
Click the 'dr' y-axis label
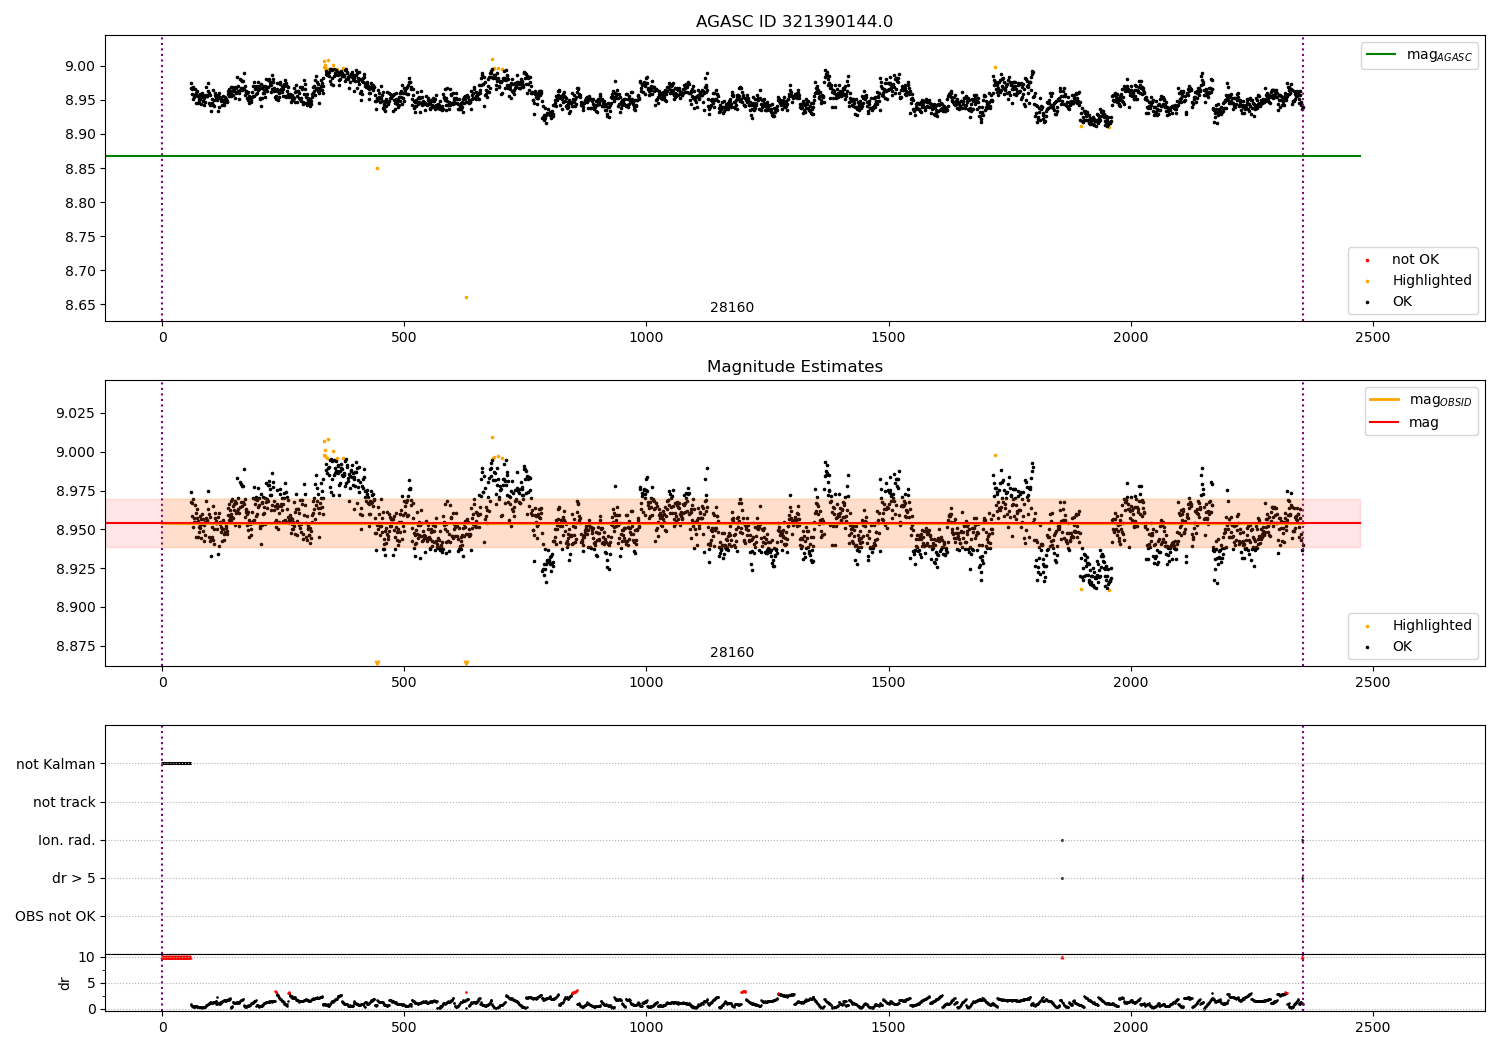click(65, 983)
